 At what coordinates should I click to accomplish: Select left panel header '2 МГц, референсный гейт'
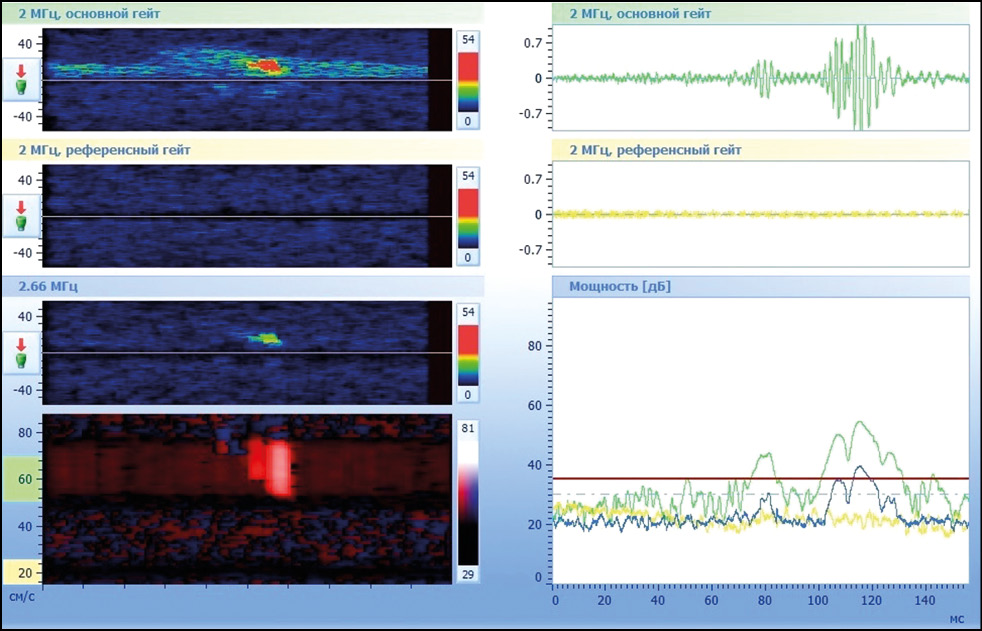click(x=111, y=150)
